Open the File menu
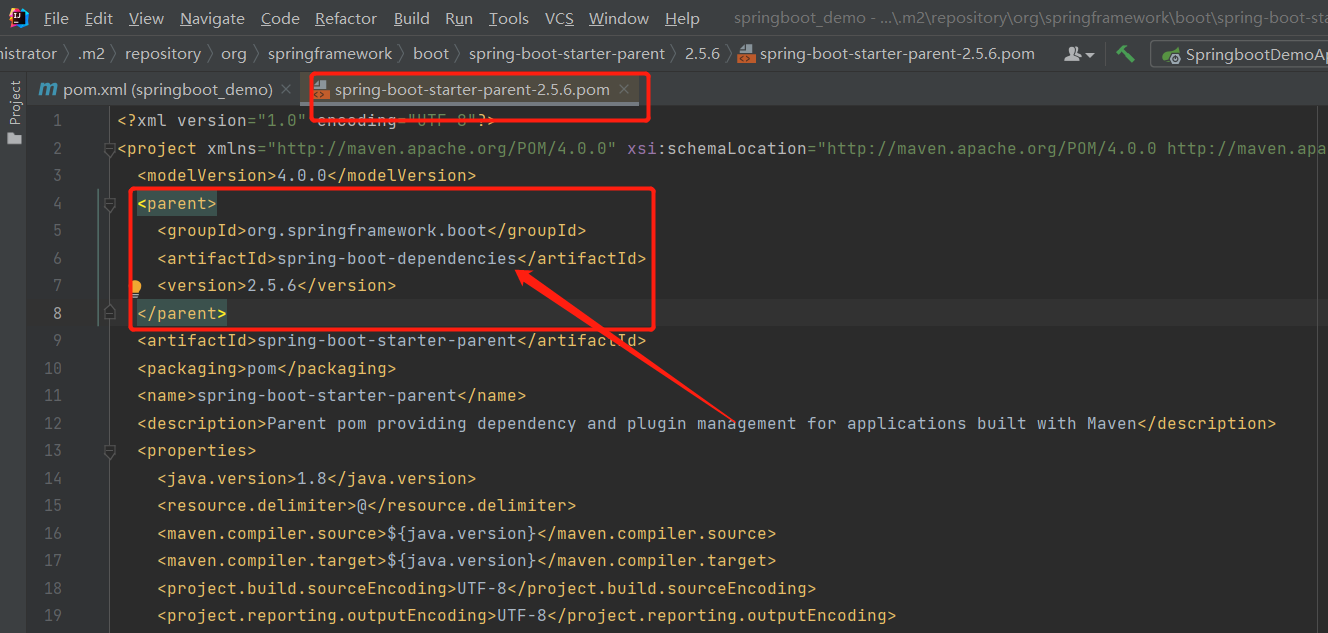Screen dimensions: 1328x633 57,19
